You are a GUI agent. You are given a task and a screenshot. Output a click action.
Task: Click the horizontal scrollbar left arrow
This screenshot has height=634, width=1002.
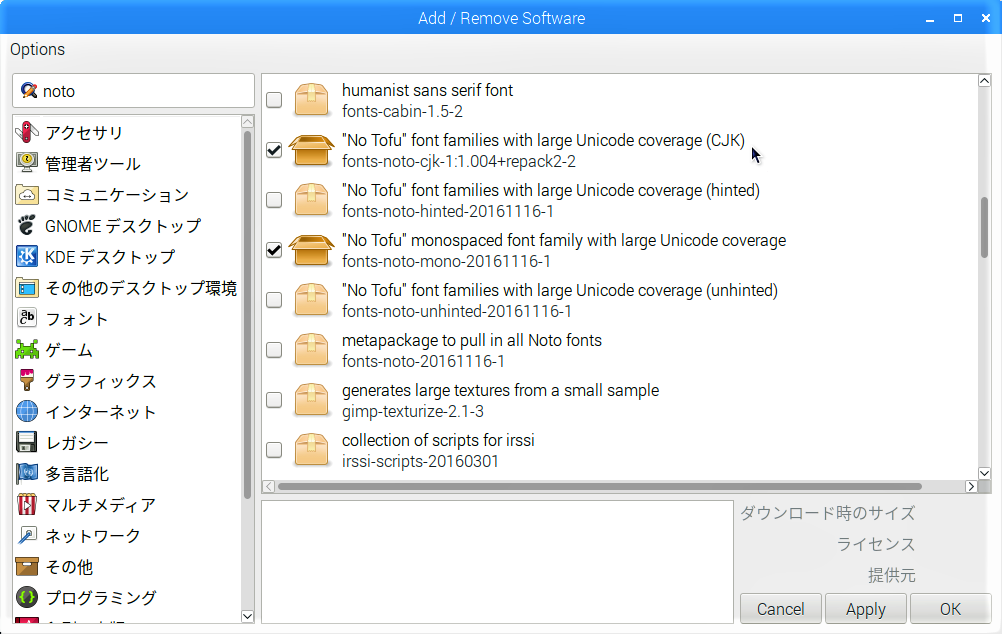coord(269,486)
